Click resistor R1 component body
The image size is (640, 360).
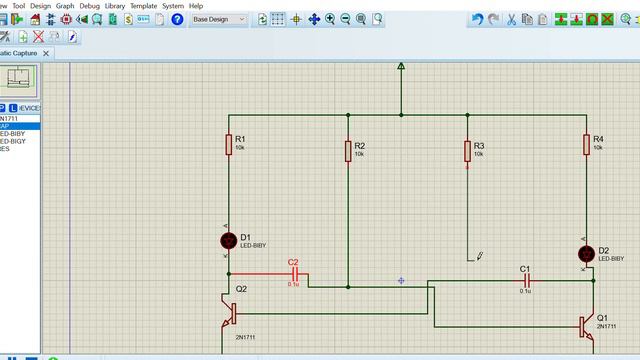(x=229, y=144)
